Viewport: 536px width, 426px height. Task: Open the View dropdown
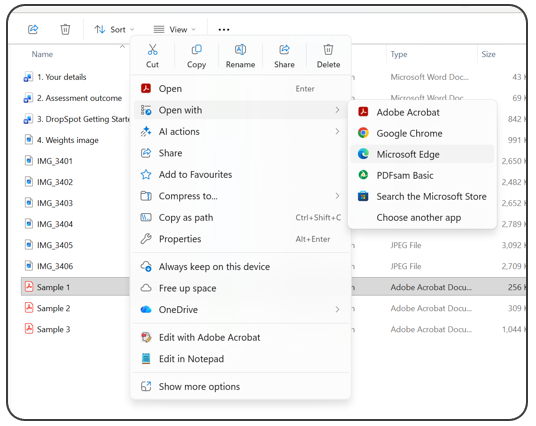(174, 30)
